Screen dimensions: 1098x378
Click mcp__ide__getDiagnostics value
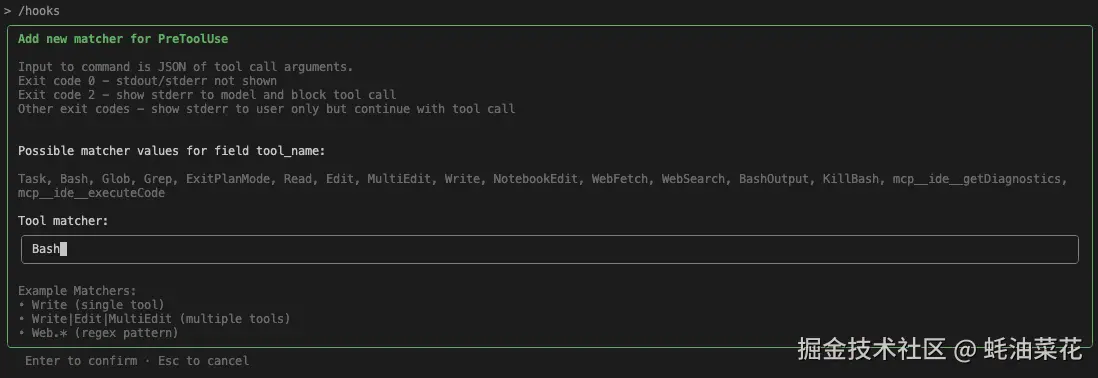pos(976,178)
